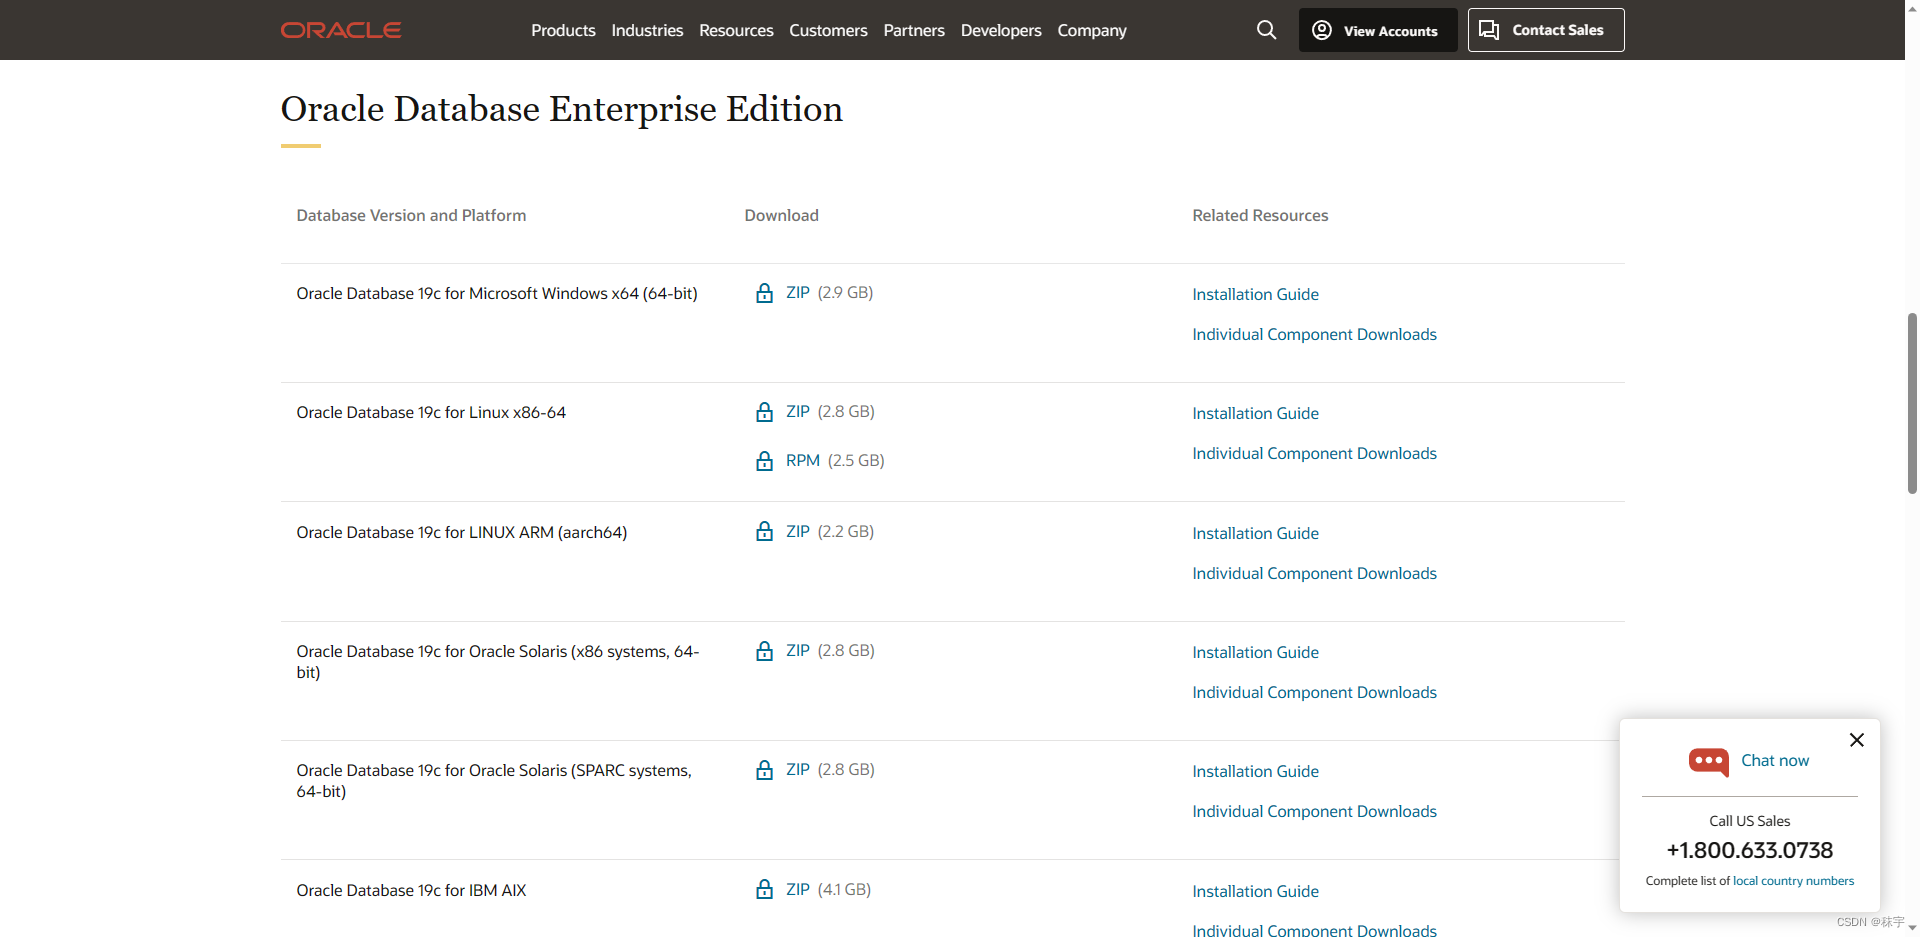Image resolution: width=1920 pixels, height=937 pixels.
Task: Download ZIP for Solaris SPARC systems
Action: [x=798, y=769]
